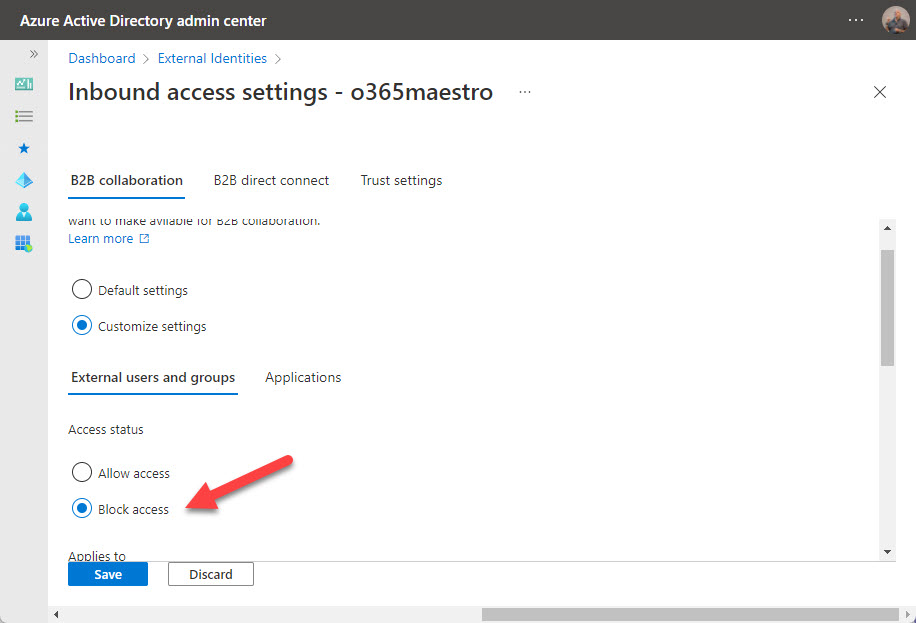Open the Enterprise applications grid icon

[x=24, y=243]
